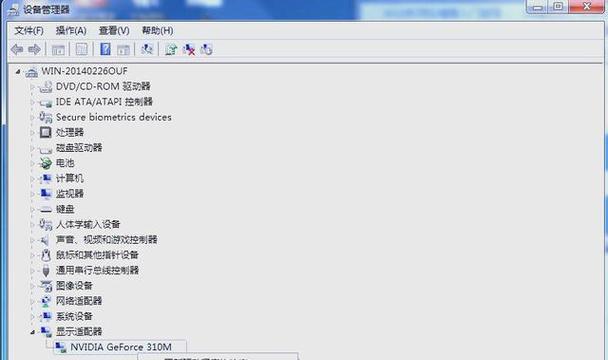
Task: Minimize the 设备管理器 window
Action: pyautogui.click(x=538, y=6)
